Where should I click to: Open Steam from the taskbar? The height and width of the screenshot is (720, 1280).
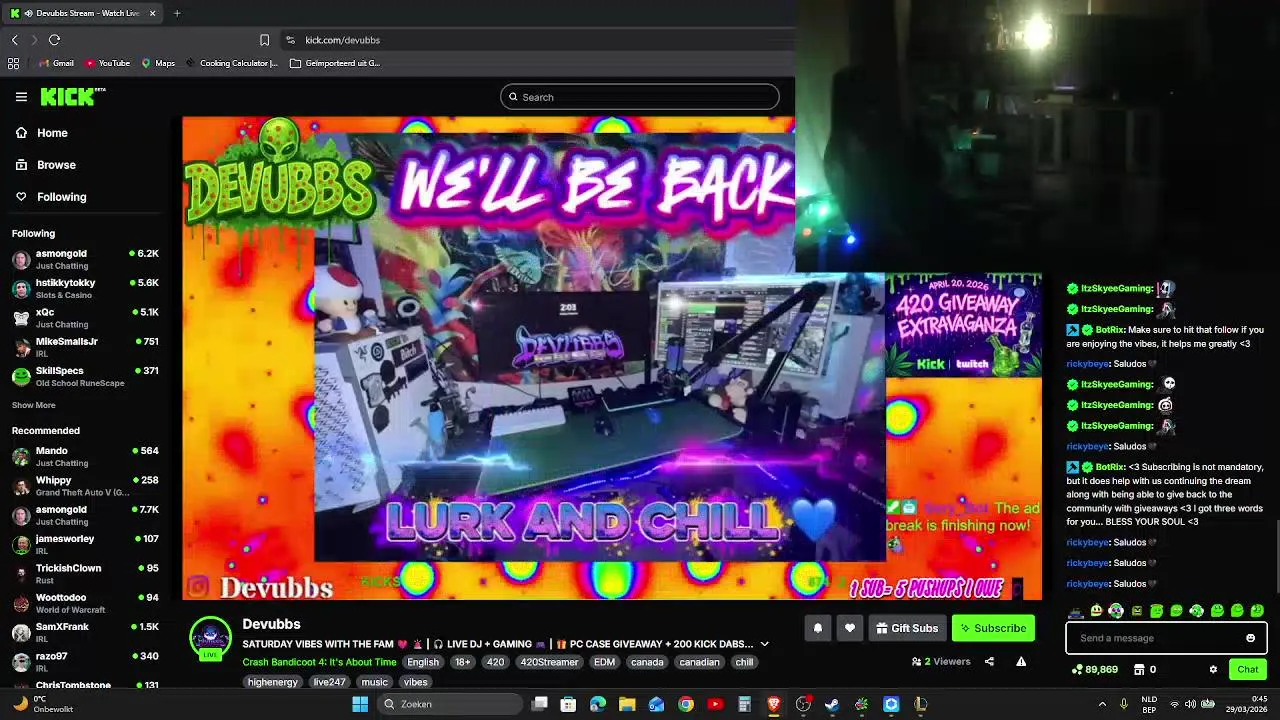[x=832, y=704]
